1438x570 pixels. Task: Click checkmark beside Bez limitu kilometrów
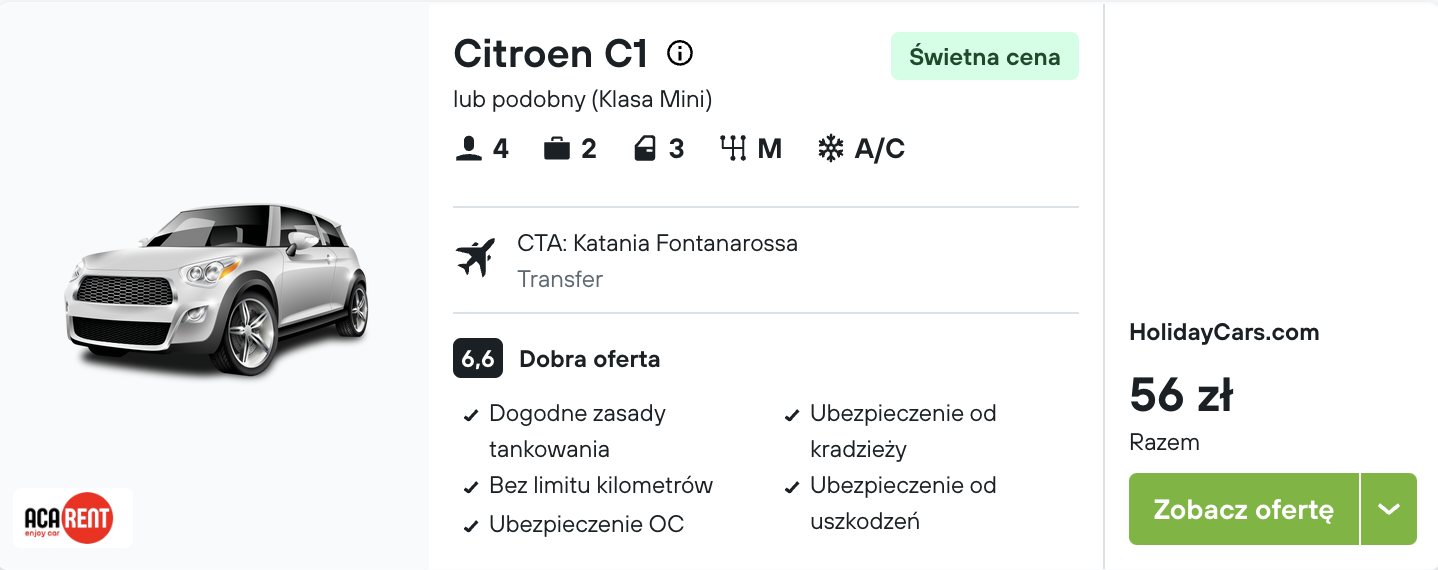click(470, 488)
